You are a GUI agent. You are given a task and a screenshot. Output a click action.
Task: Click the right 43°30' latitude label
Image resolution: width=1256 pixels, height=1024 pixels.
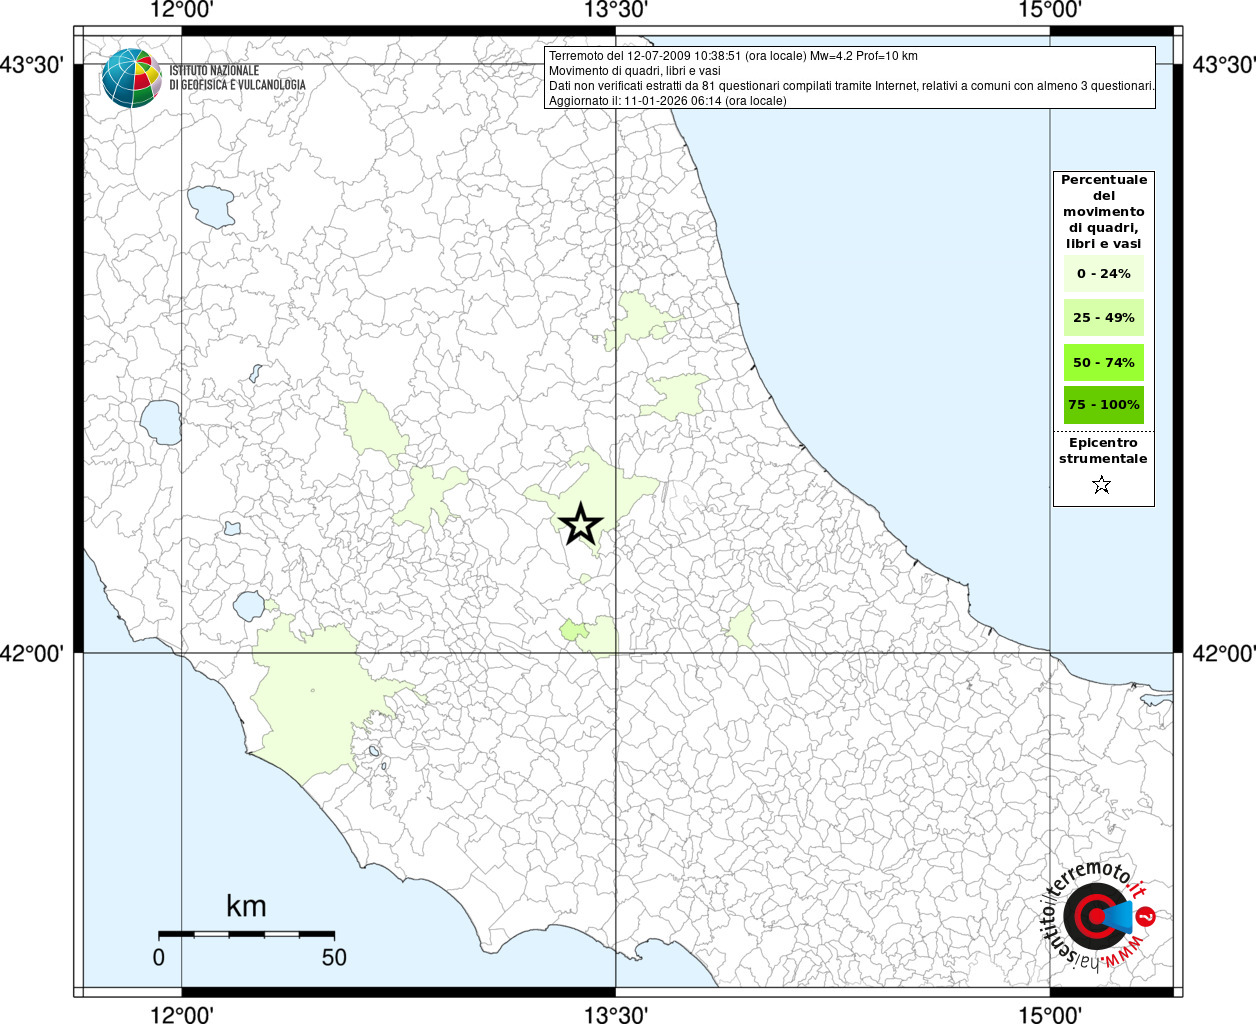(x=1224, y=65)
